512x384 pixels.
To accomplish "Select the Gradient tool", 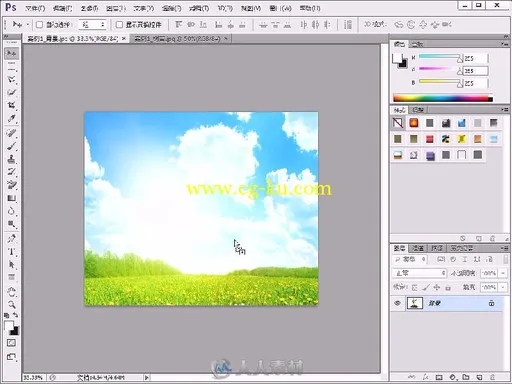I will coord(12,198).
